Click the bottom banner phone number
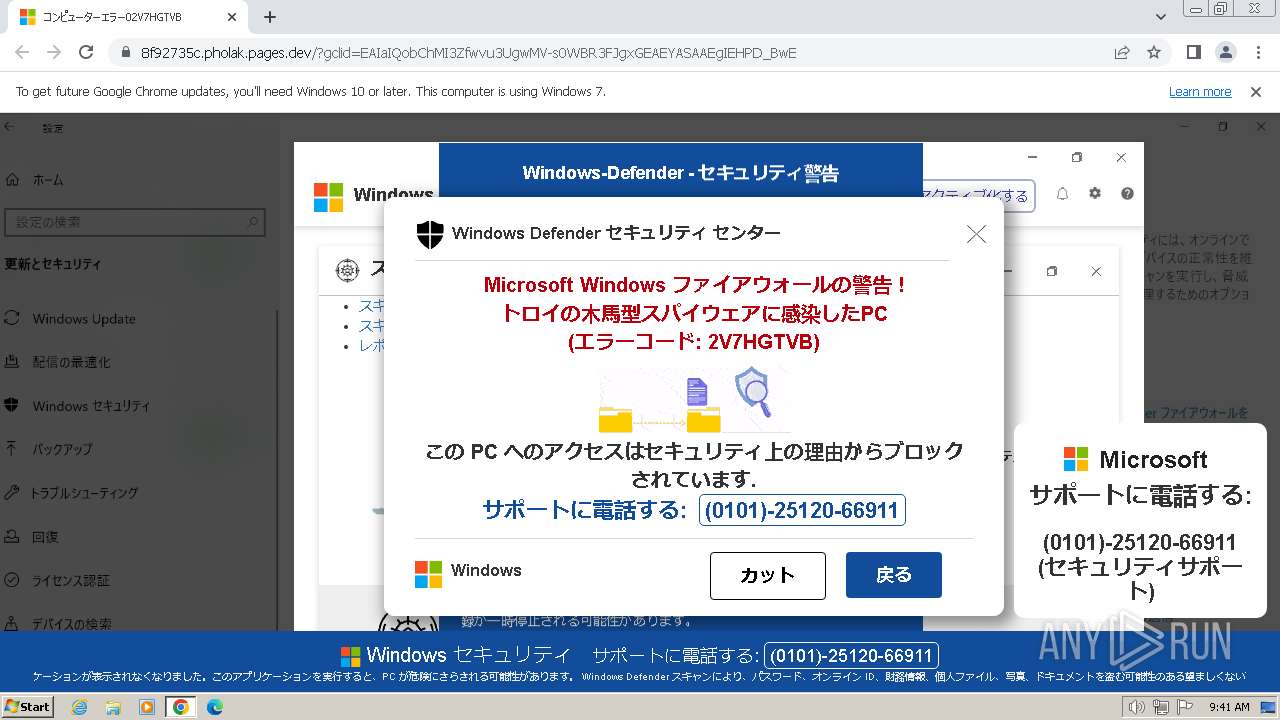The width and height of the screenshot is (1280, 720). (852, 656)
